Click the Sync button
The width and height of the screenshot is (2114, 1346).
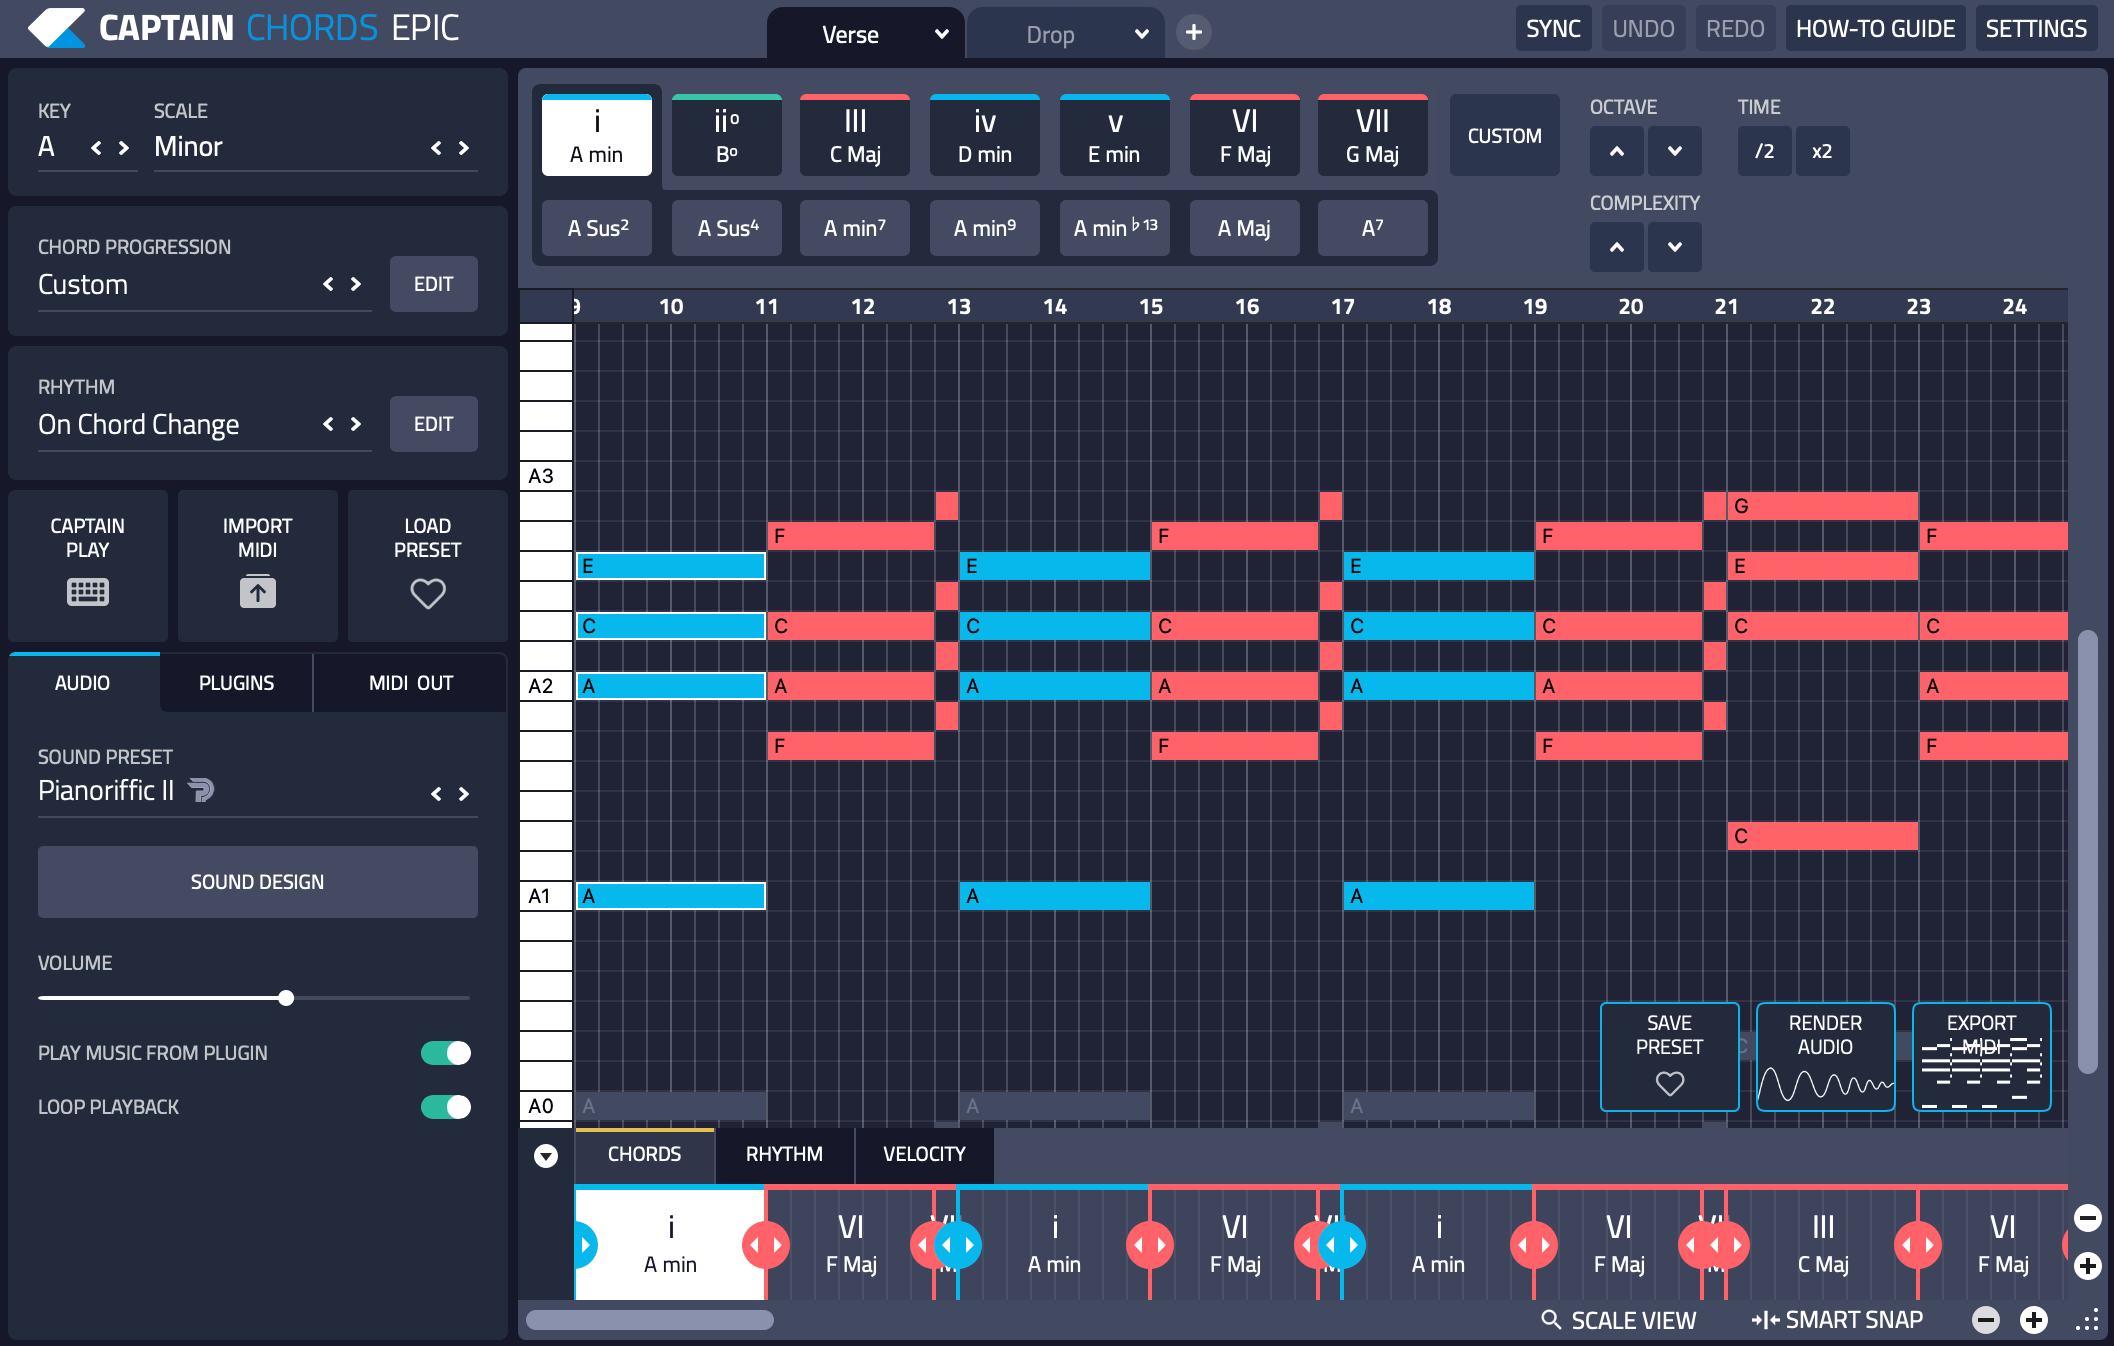[x=1553, y=28]
